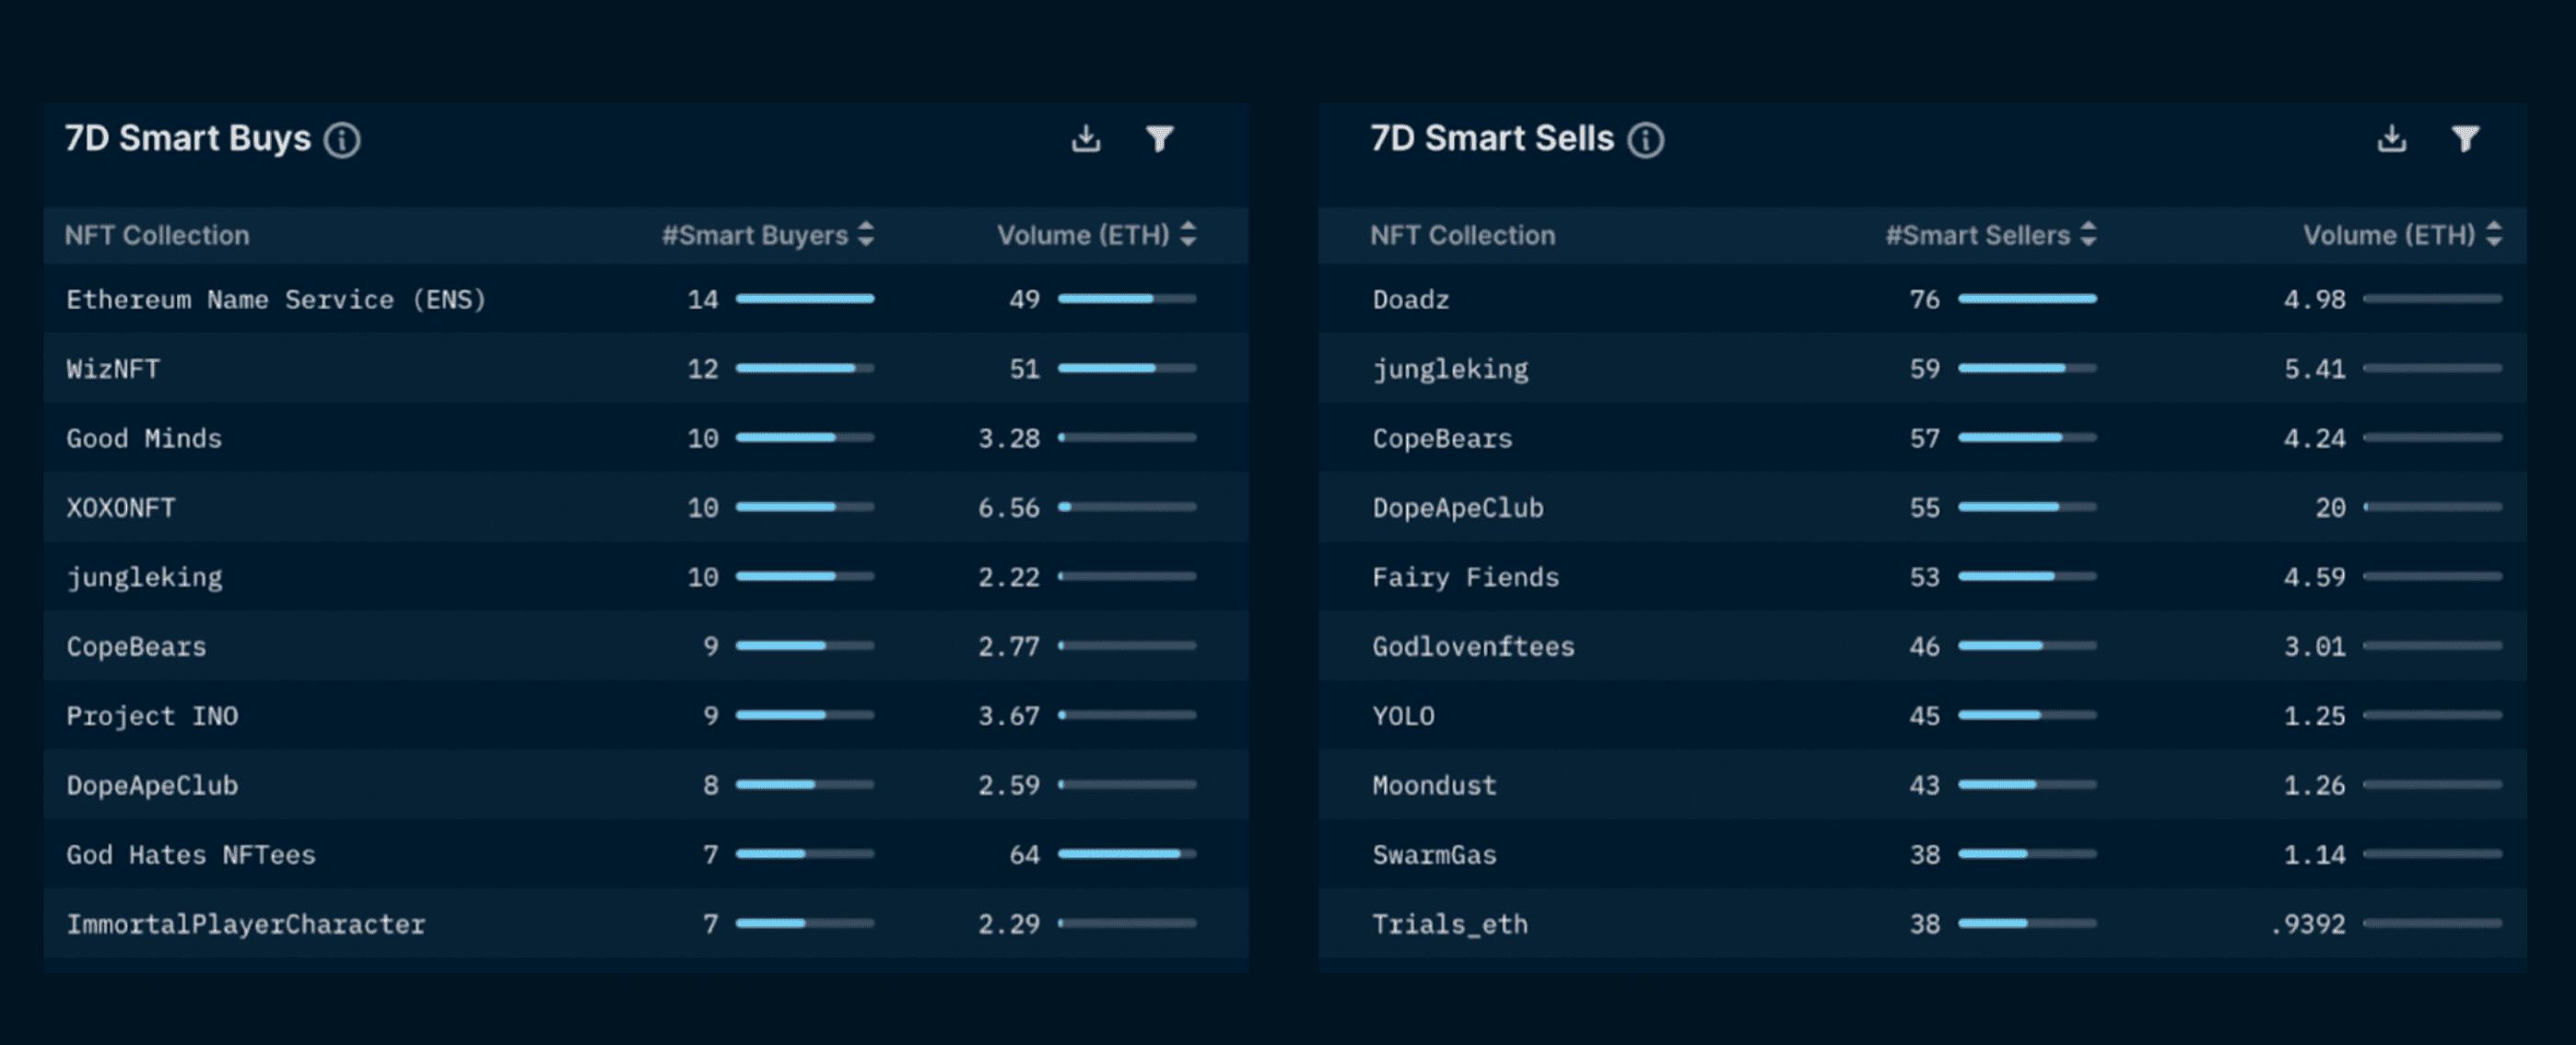Open Doadz collection in Smart Sells
Viewport: 2576px width, 1045px height.
point(1411,299)
